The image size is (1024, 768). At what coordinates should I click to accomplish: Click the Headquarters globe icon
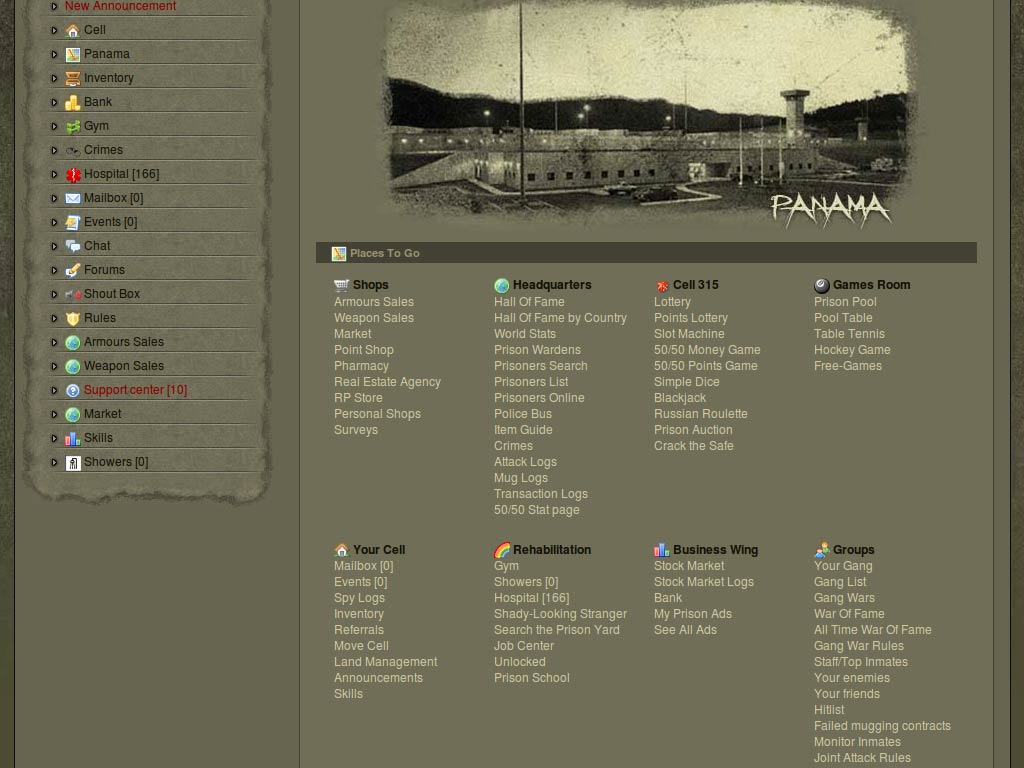[502, 285]
